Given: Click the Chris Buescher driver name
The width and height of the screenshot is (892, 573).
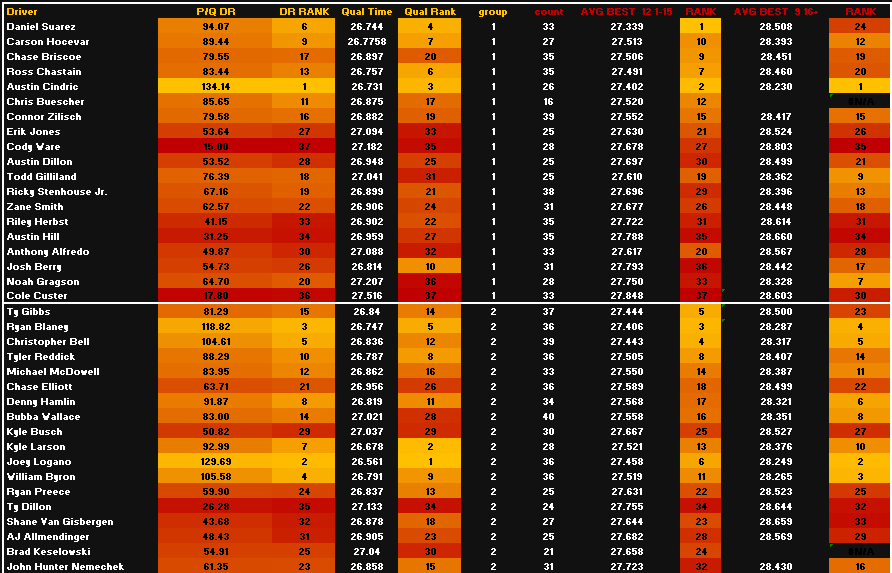Looking at the screenshot, I should [46, 102].
